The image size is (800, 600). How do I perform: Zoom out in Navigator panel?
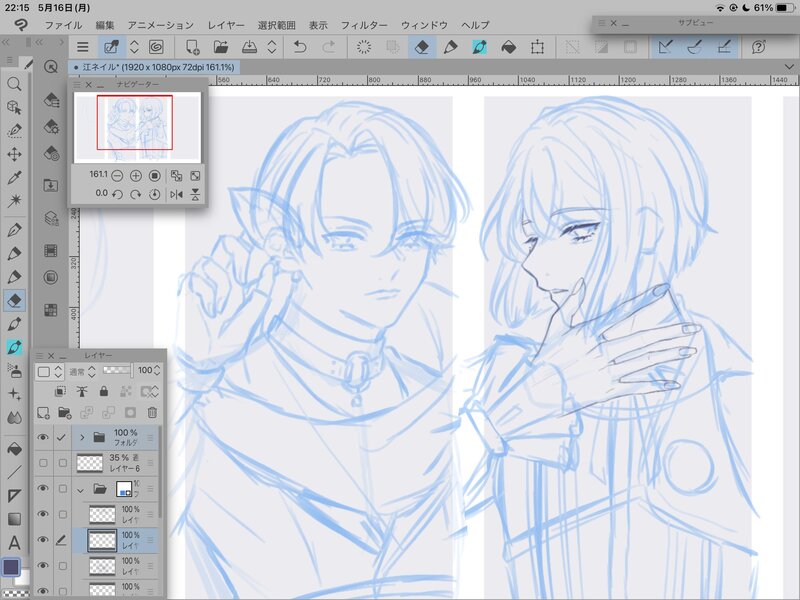point(117,176)
